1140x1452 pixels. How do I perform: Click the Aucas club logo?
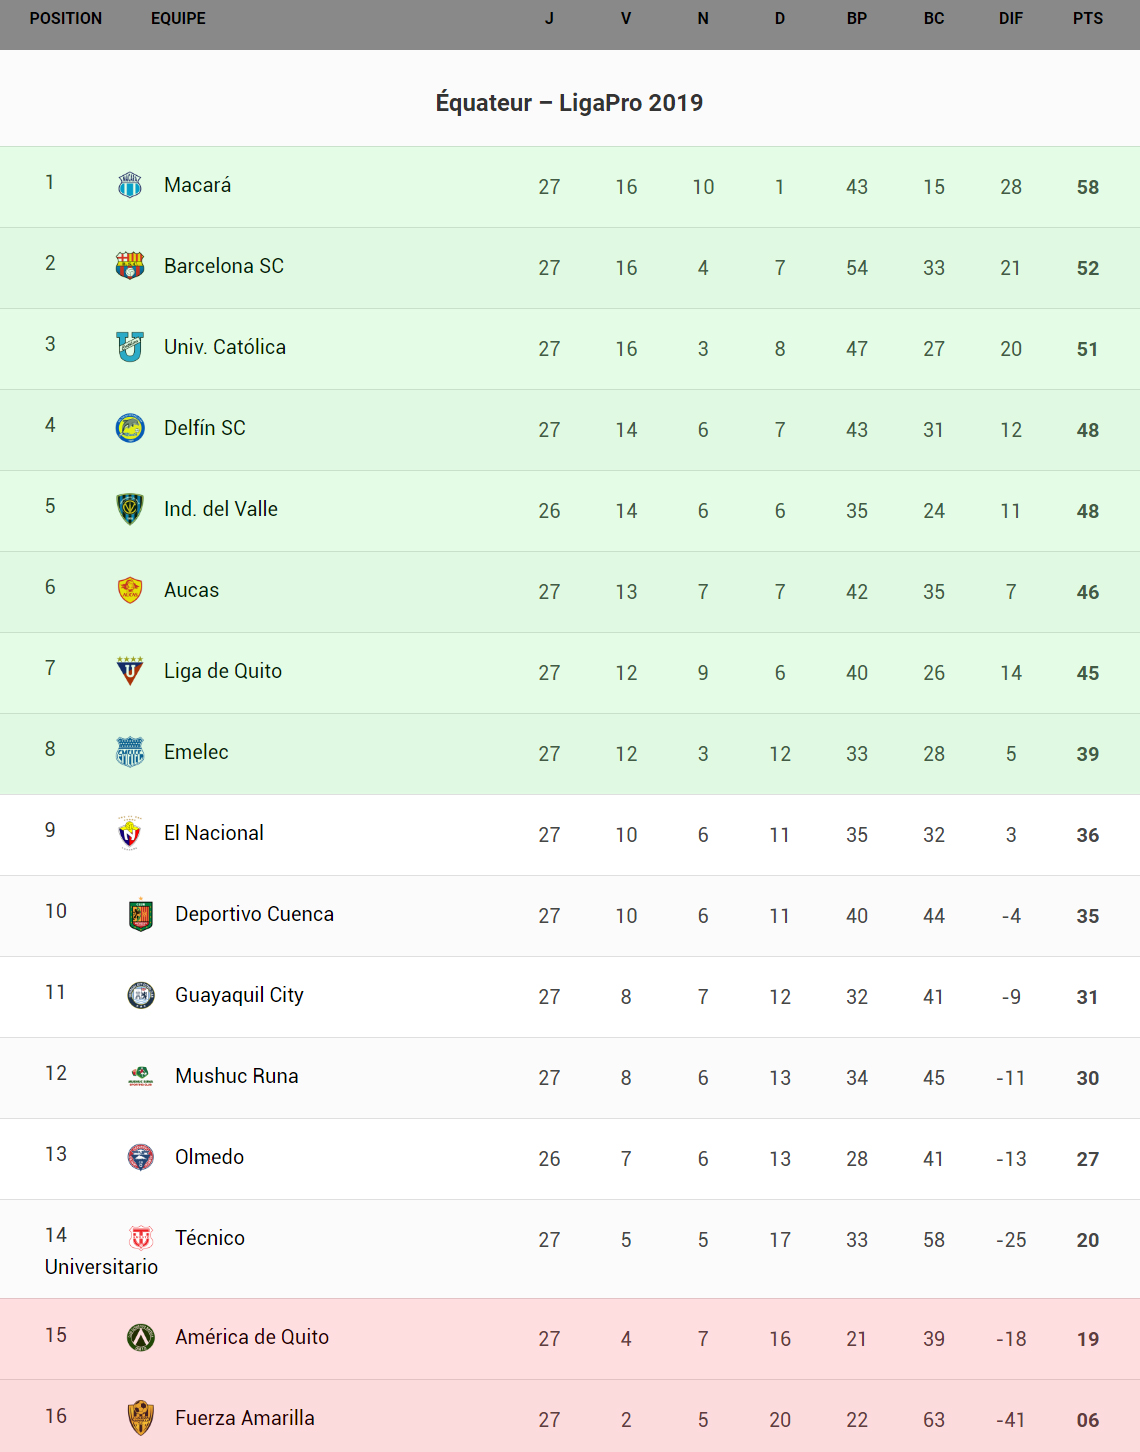[x=130, y=590]
